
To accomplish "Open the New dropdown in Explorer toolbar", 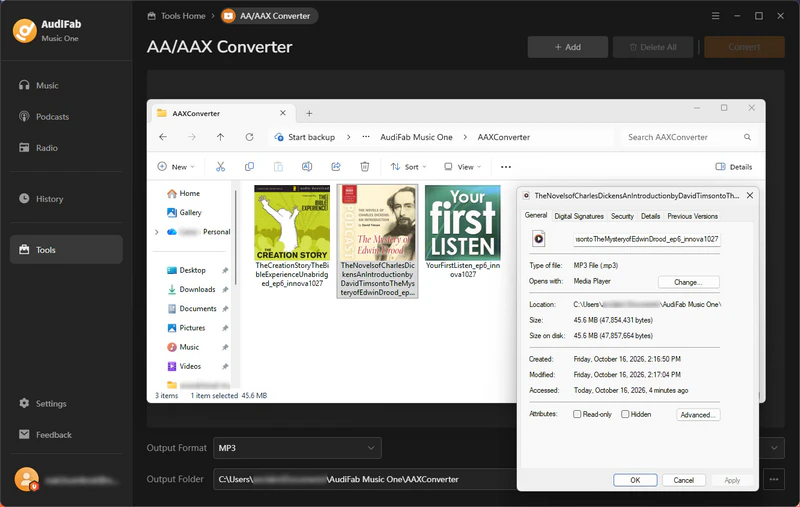I will pos(176,167).
